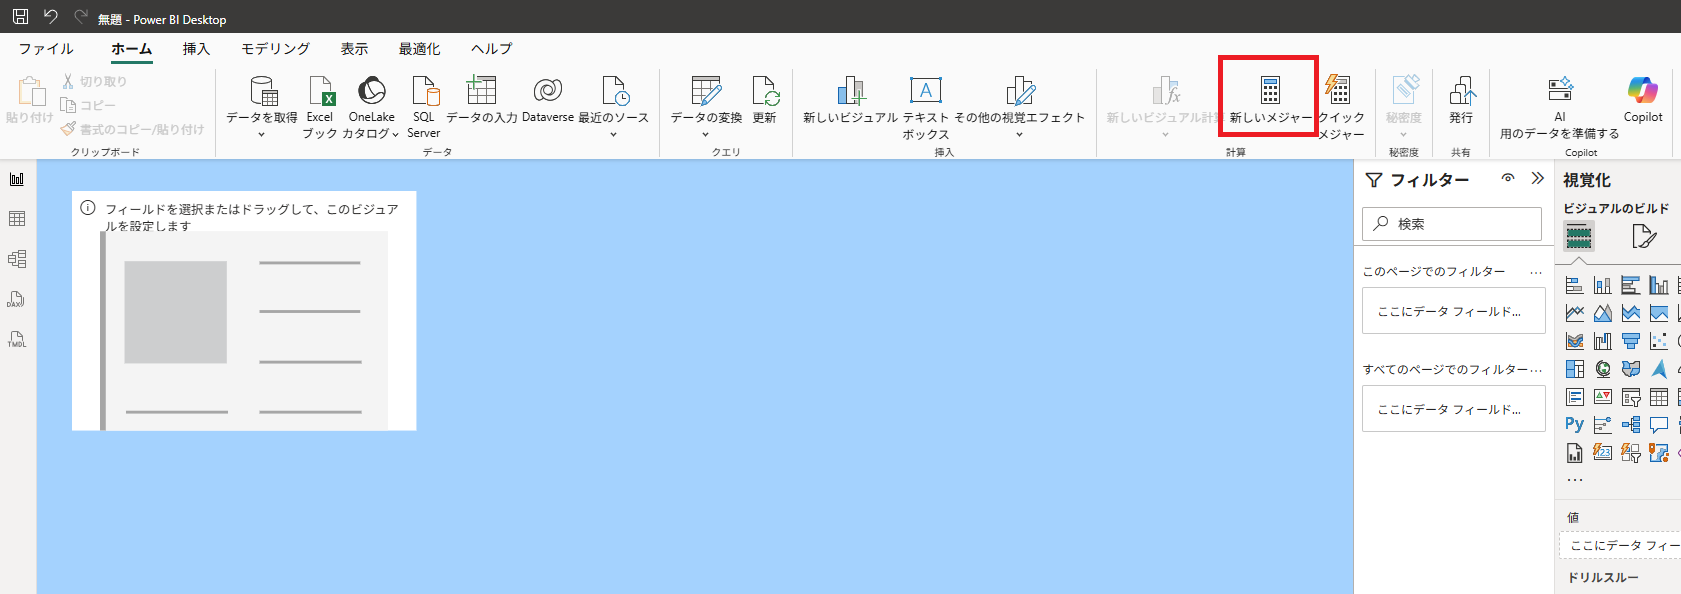
Task: Switch to the 挿入 ribbon tab
Action: point(196,49)
